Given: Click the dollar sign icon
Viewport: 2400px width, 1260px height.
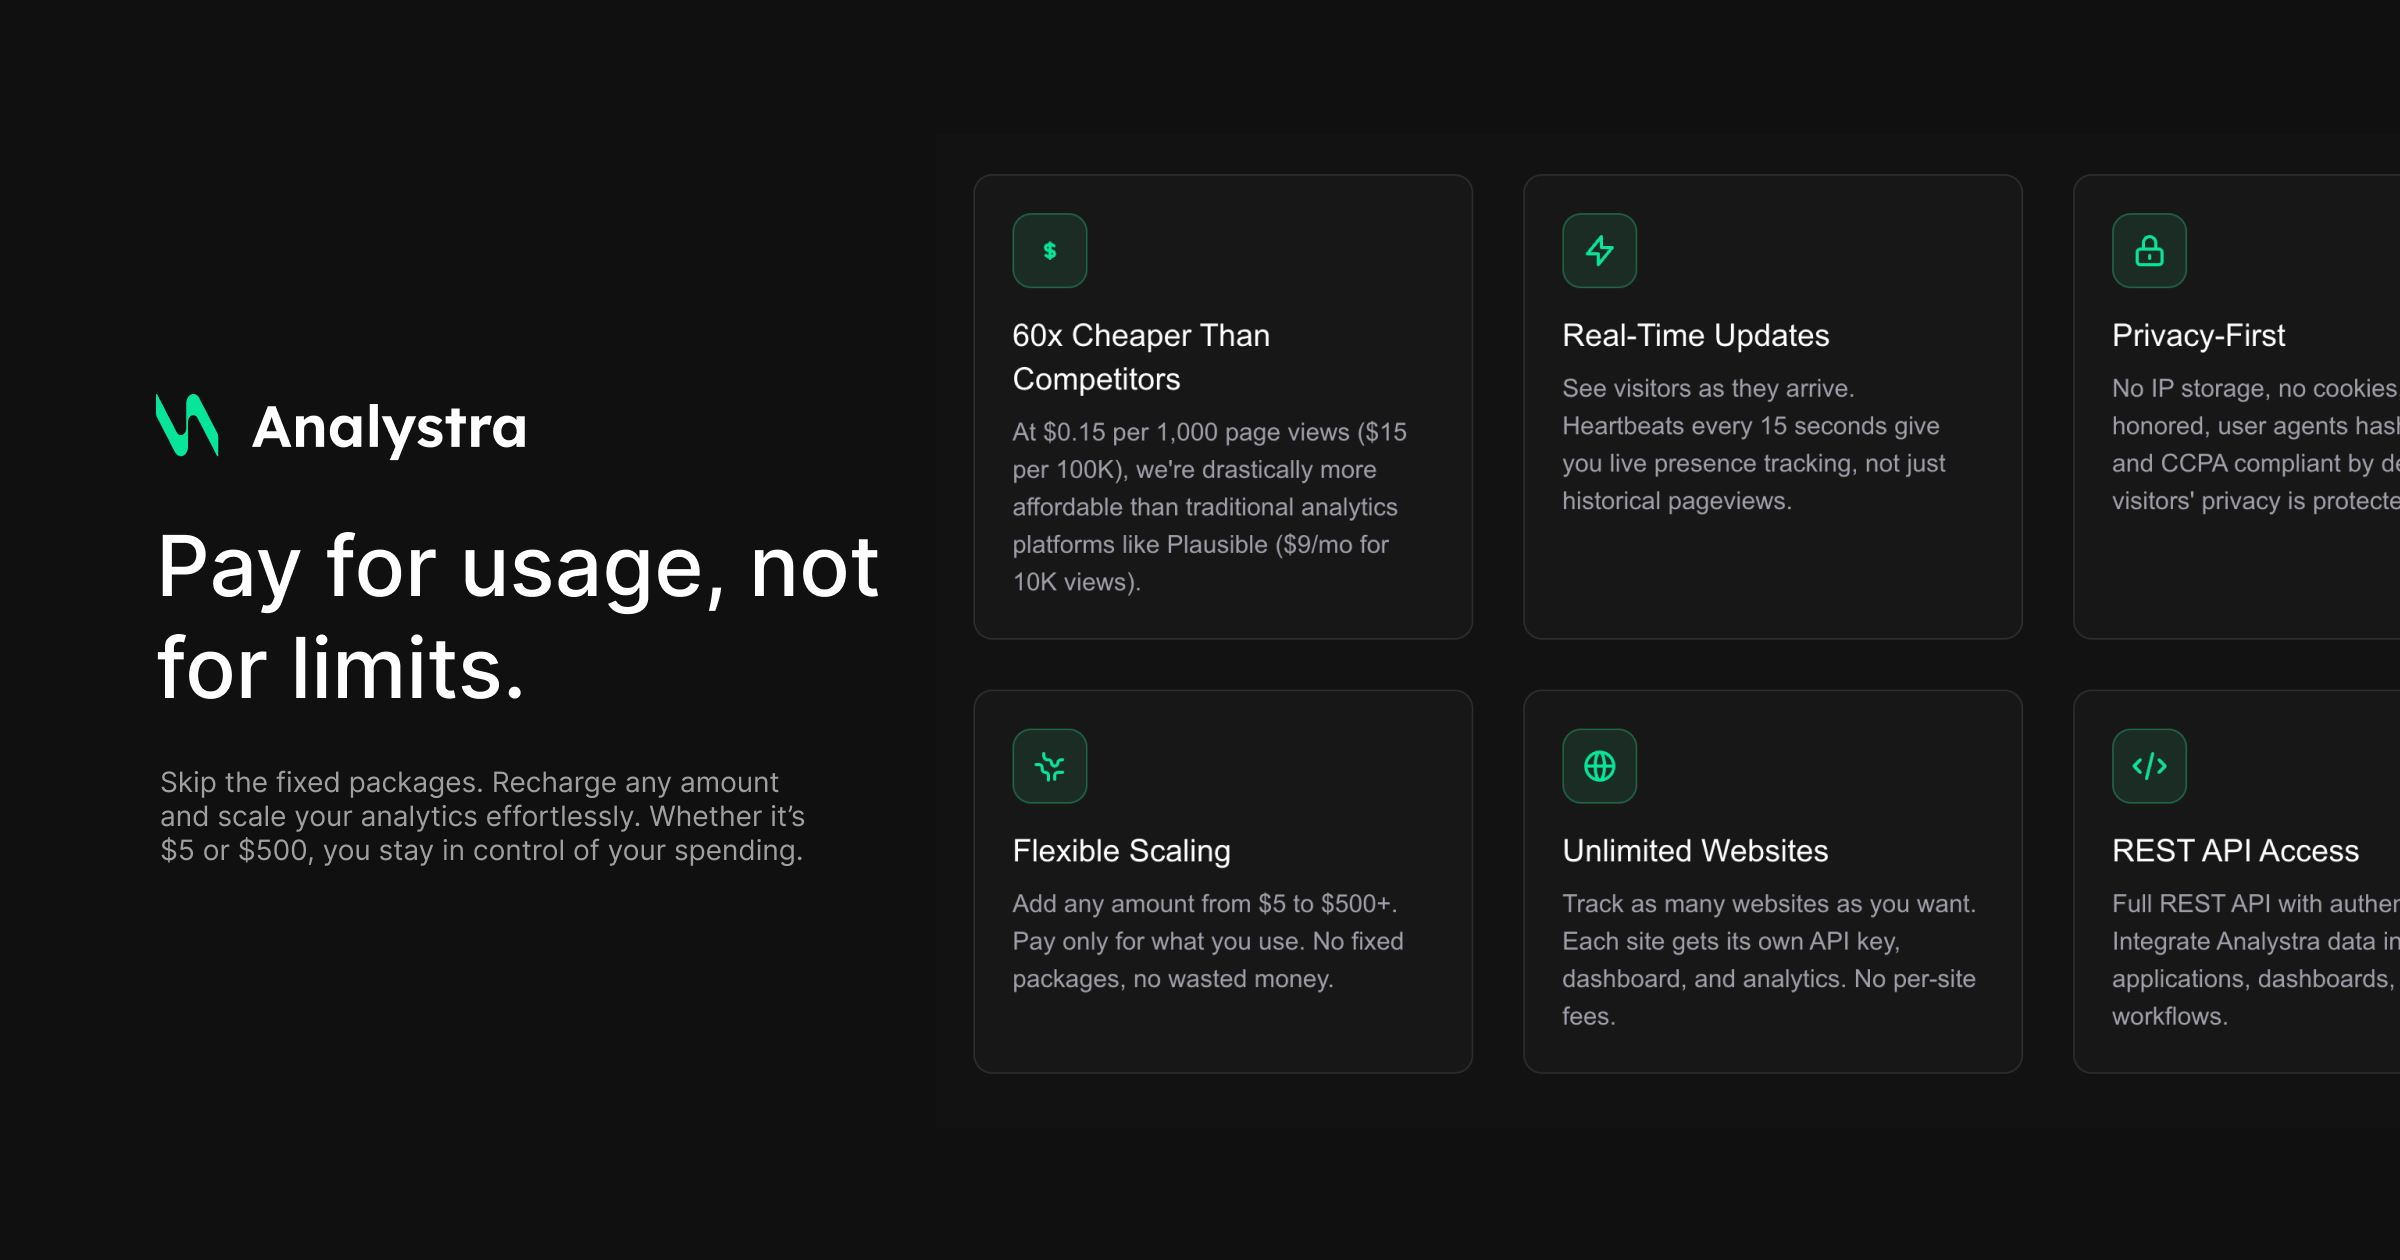Looking at the screenshot, I should click(1049, 251).
